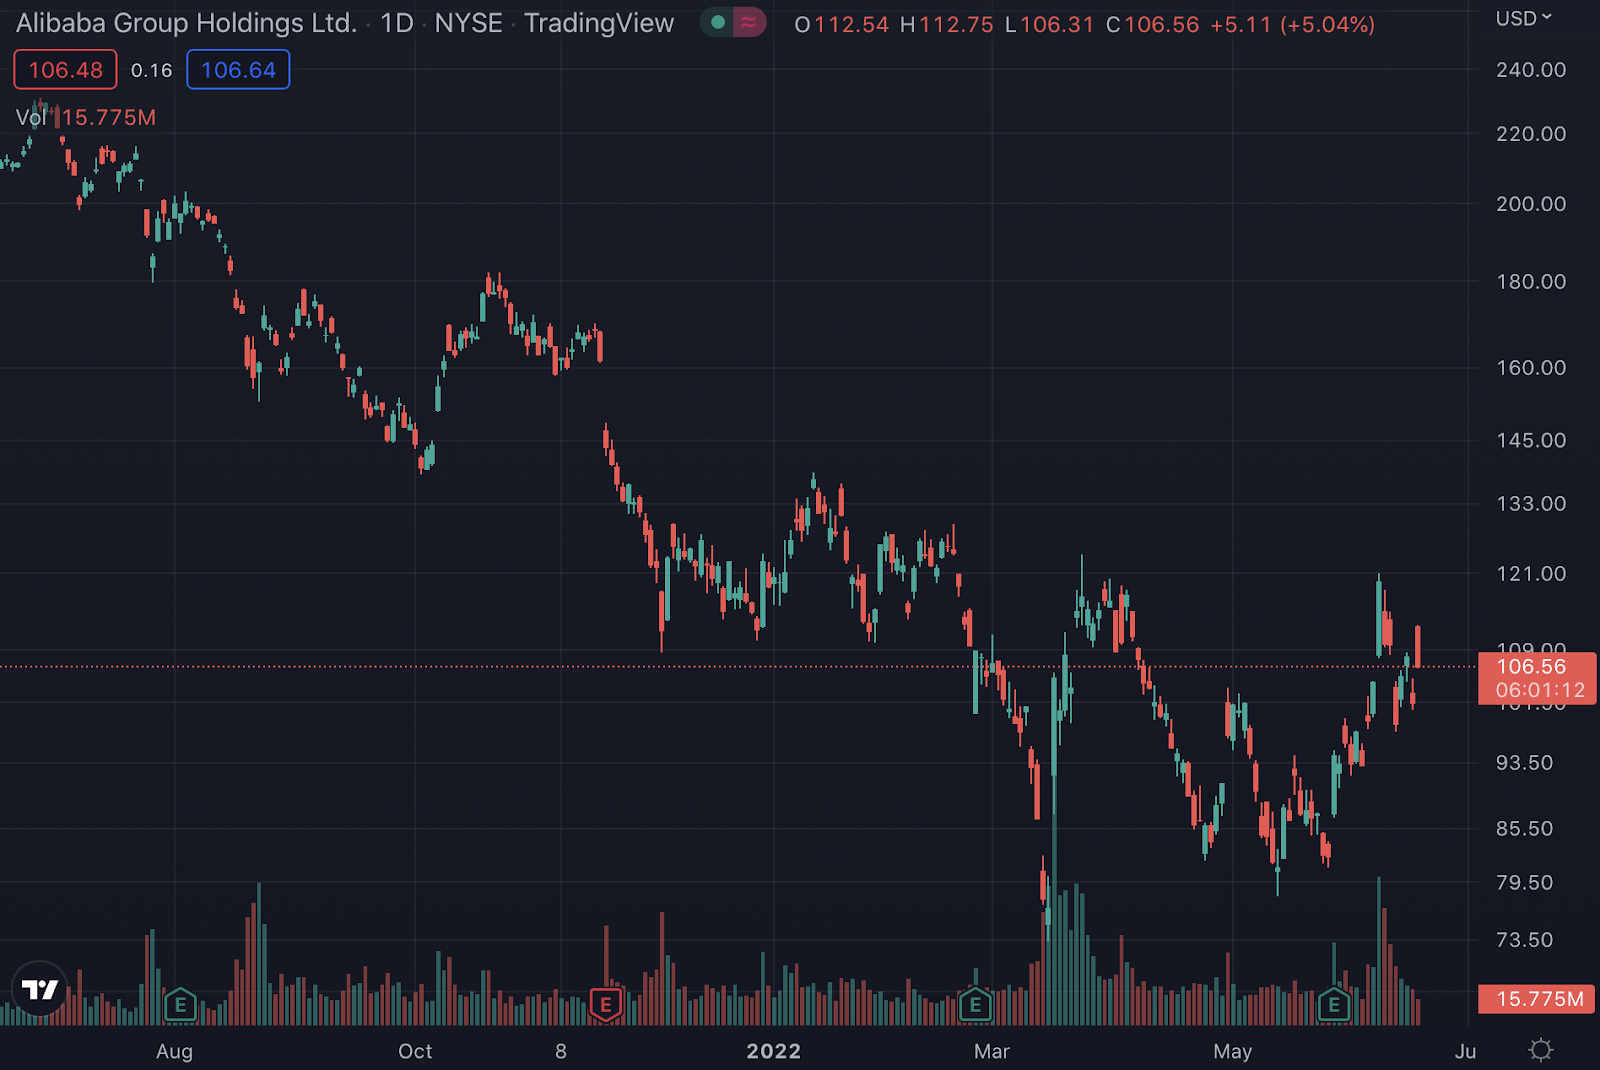Click the "Oct" time axis label
Image resolution: width=1600 pixels, height=1070 pixels.
[x=415, y=1051]
